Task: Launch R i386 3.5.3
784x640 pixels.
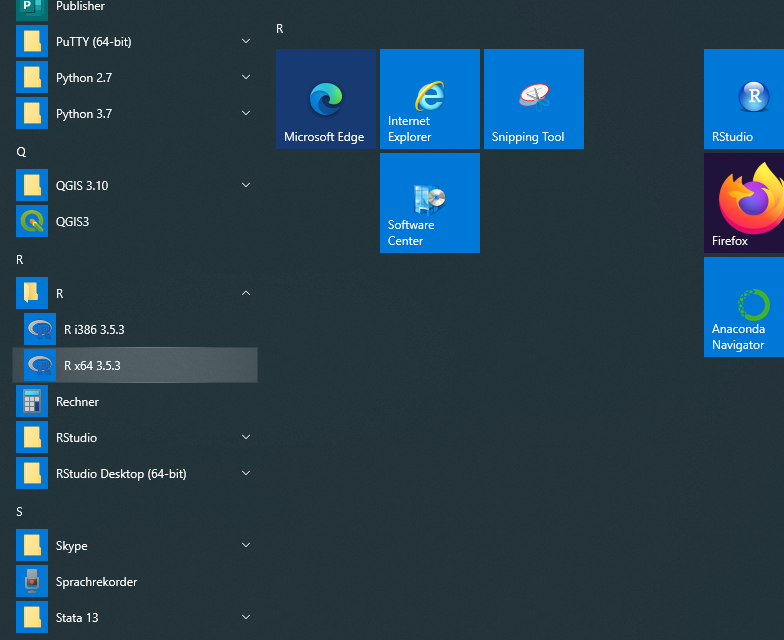Action: click(x=93, y=329)
